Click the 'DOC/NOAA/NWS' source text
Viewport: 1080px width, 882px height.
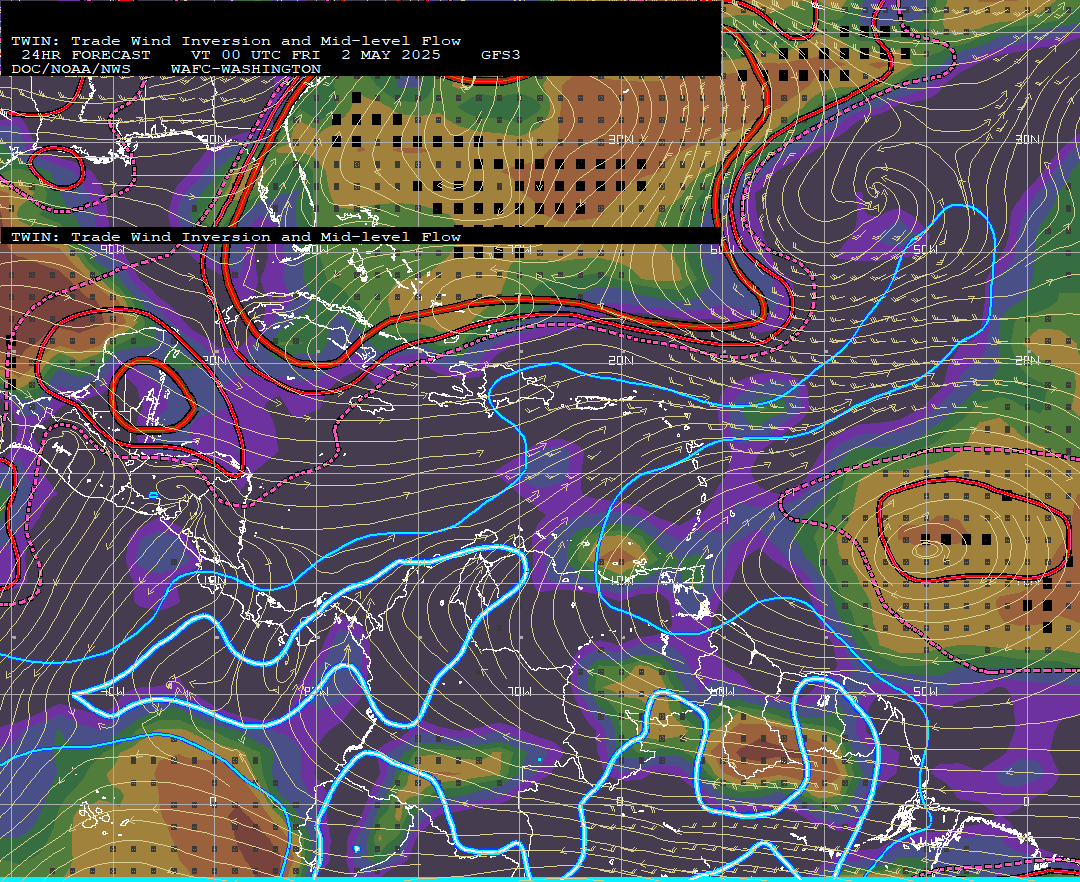click(71, 69)
